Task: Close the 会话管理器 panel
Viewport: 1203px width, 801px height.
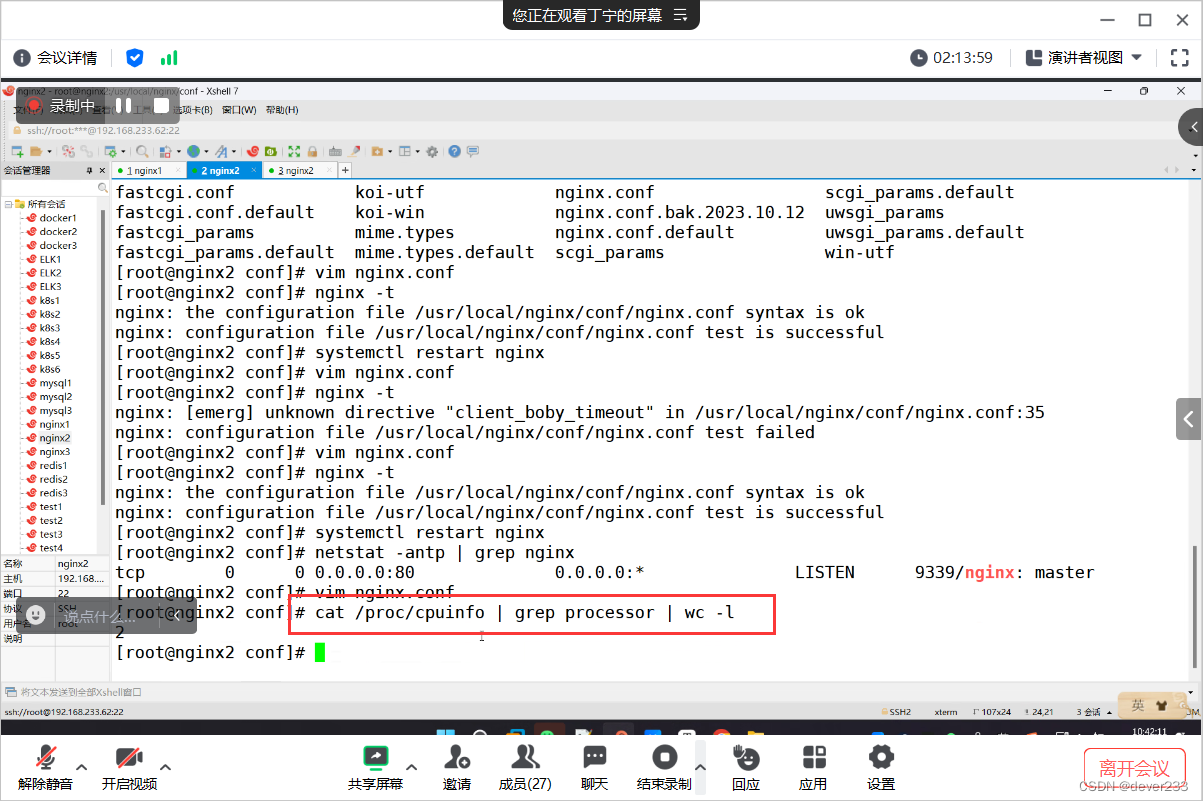Action: [103, 171]
